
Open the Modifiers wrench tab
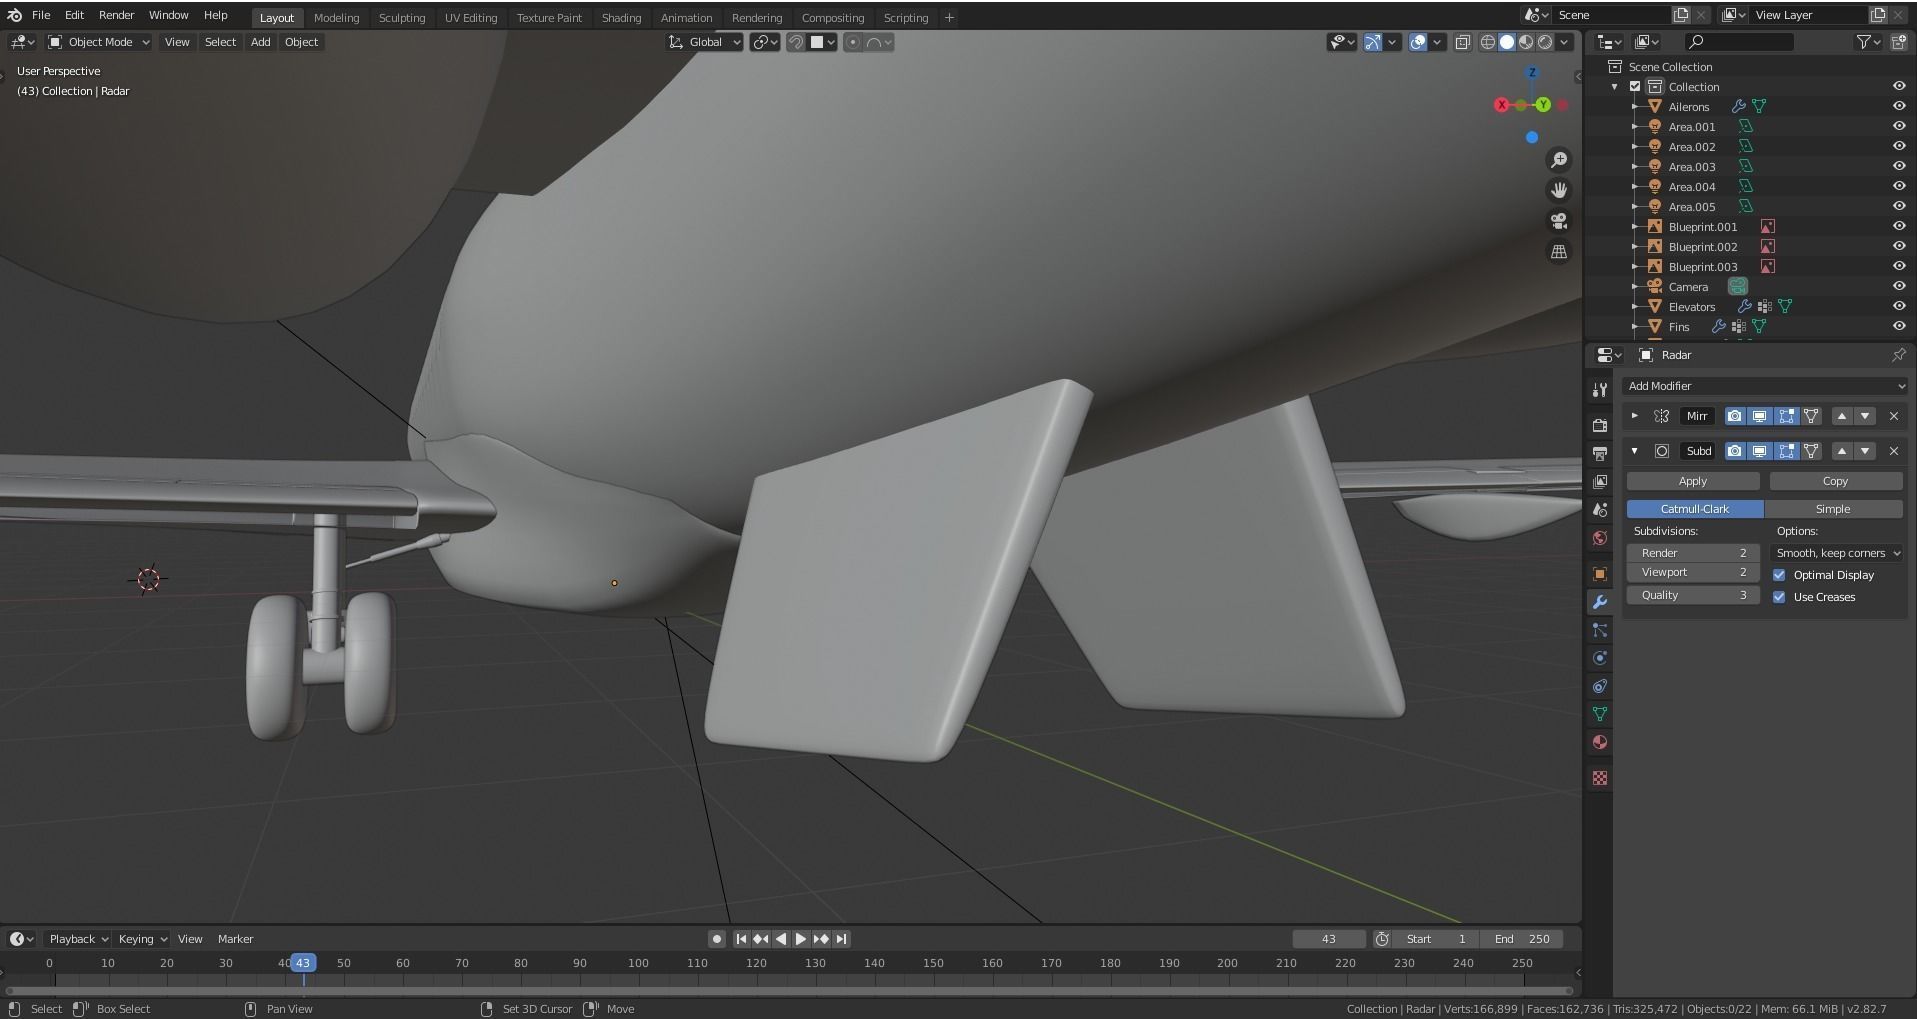pyautogui.click(x=1600, y=602)
